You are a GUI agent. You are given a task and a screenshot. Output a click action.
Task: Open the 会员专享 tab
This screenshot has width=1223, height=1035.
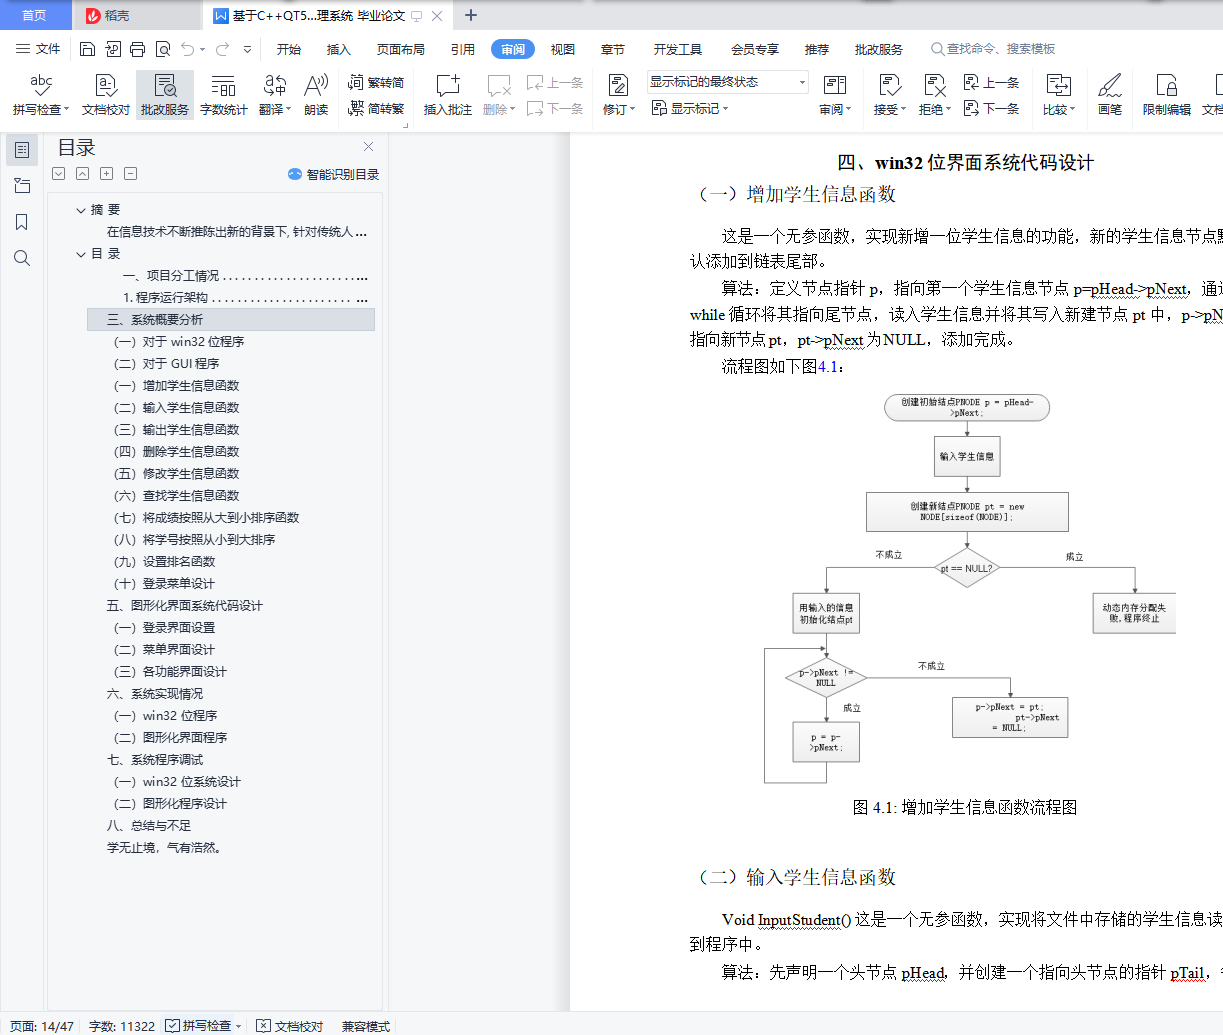[x=755, y=49]
